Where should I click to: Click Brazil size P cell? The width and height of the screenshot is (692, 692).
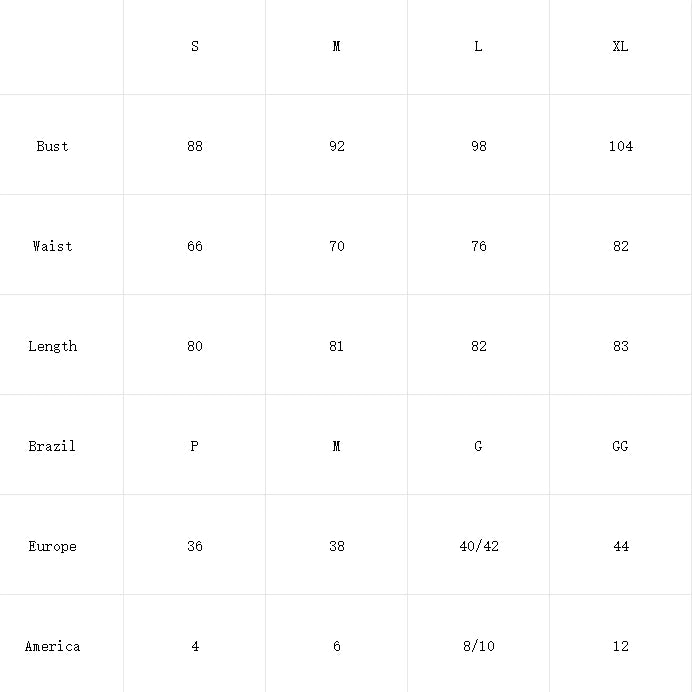(x=194, y=446)
